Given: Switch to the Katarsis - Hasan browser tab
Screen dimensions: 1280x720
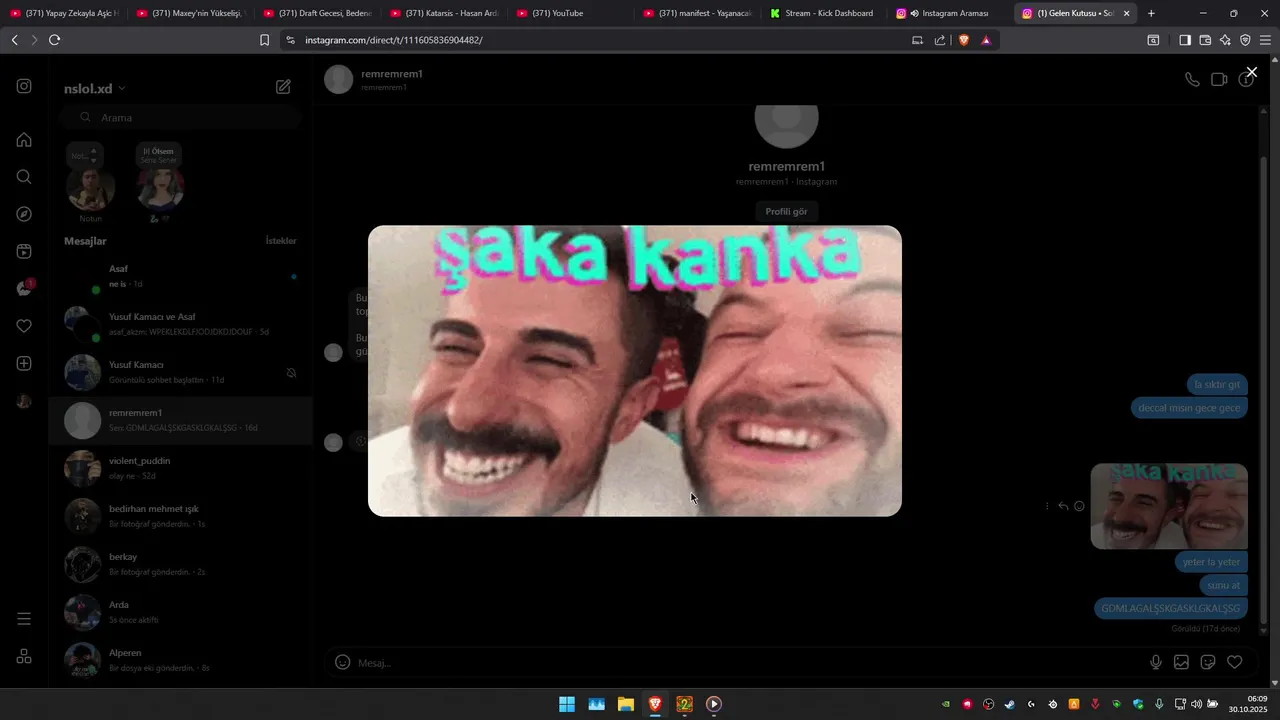Looking at the screenshot, I should (x=444, y=13).
